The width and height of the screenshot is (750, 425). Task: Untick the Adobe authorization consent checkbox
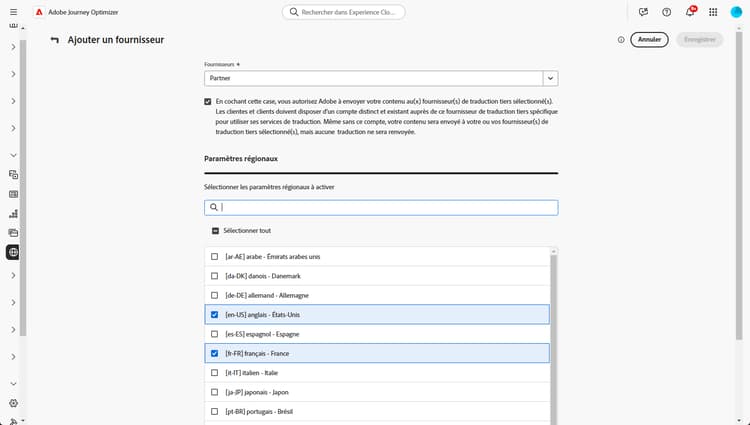(207, 102)
